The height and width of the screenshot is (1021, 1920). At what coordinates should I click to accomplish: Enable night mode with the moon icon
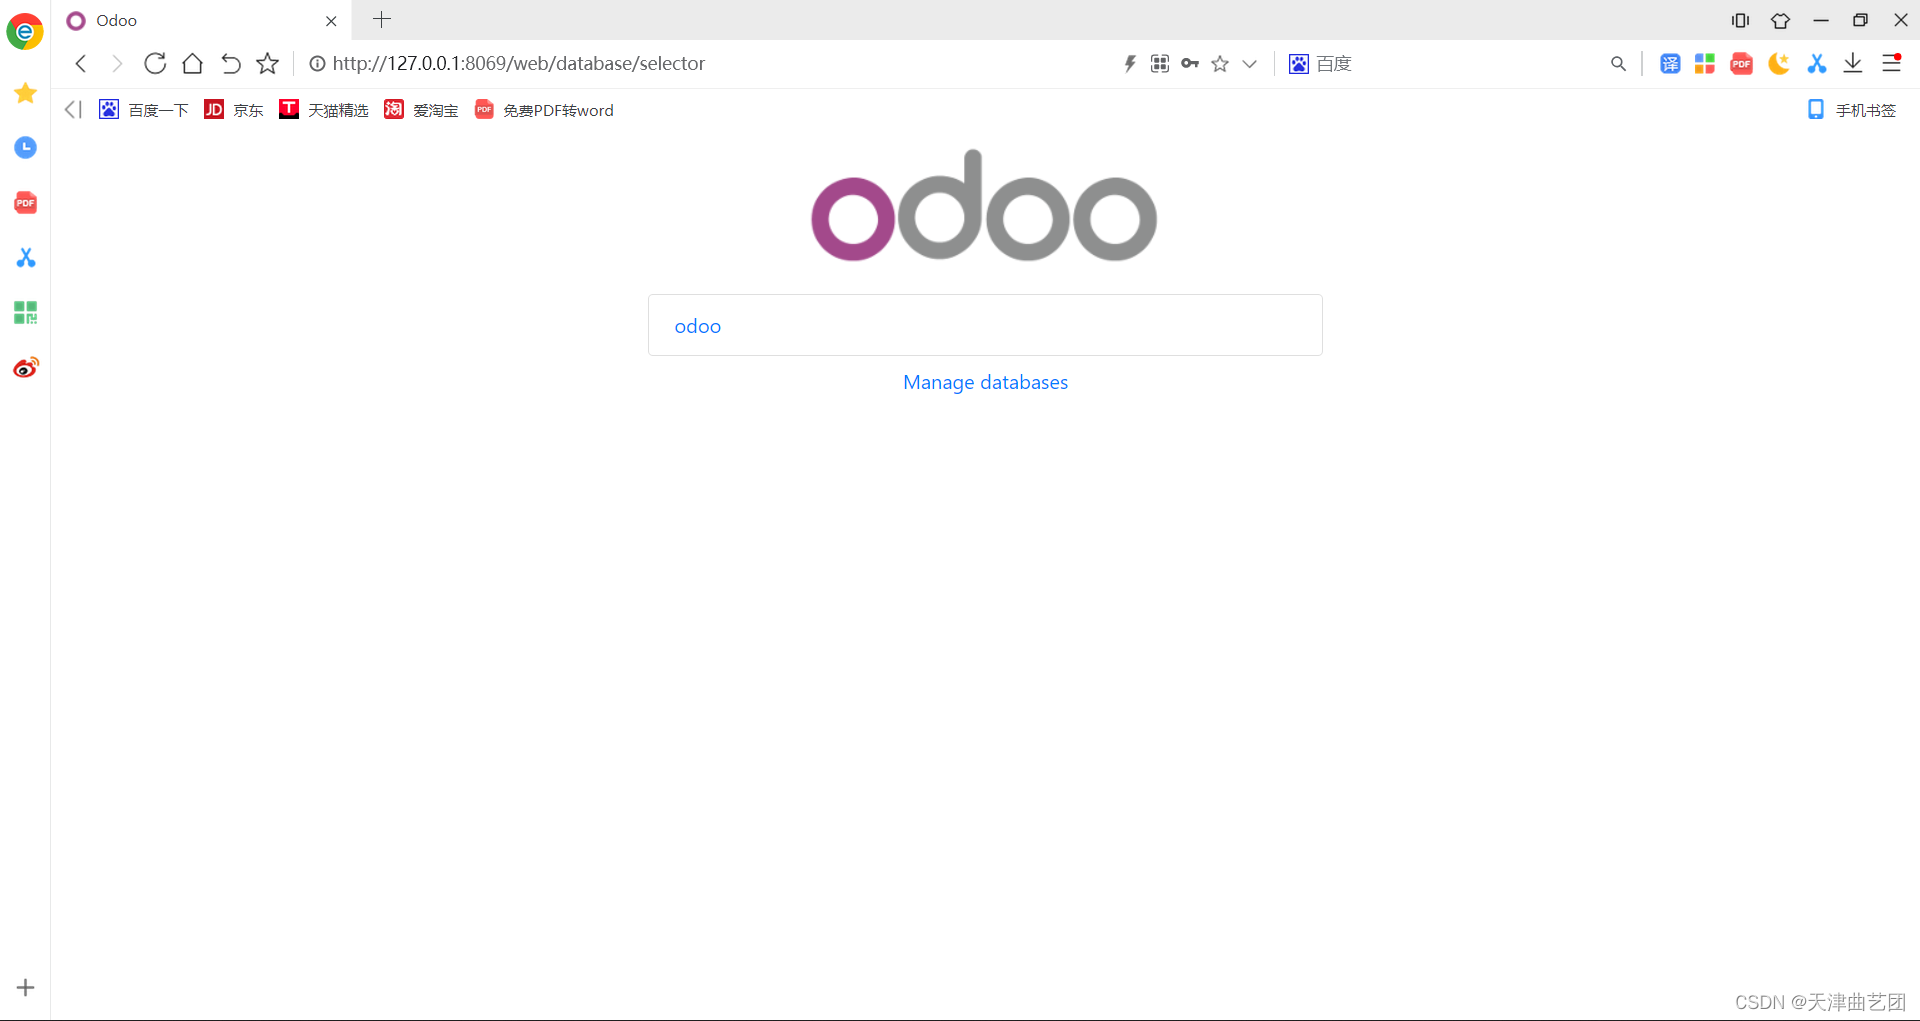point(1778,63)
